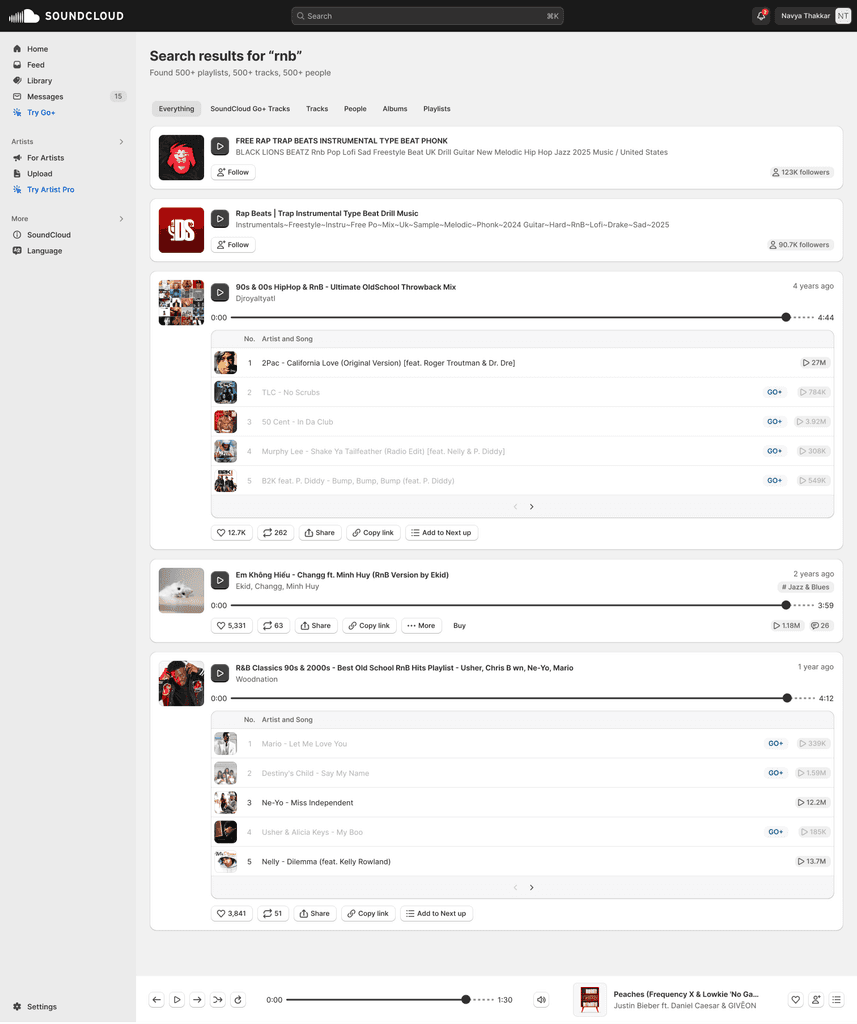Seek in Em Không Hiểu progress bar
Screen dimensions: 857x1024
point(523,605)
